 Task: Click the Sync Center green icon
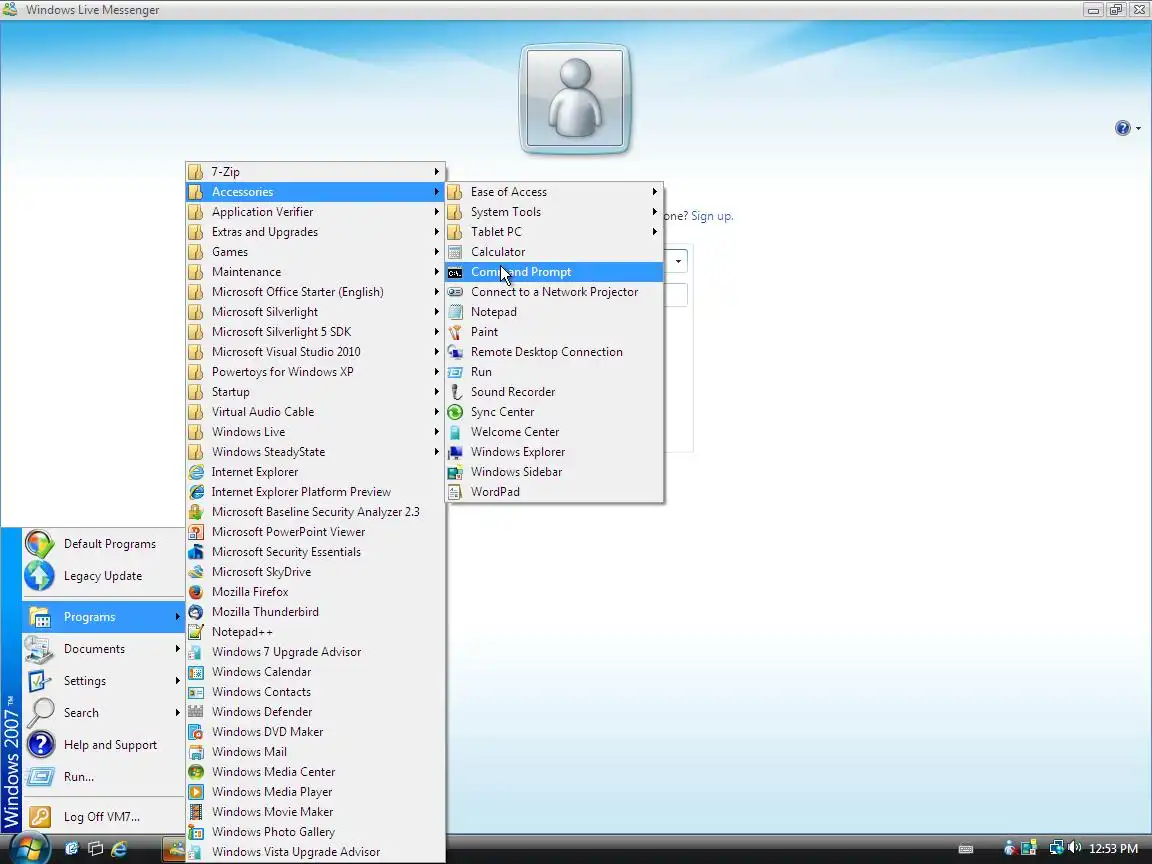point(456,412)
